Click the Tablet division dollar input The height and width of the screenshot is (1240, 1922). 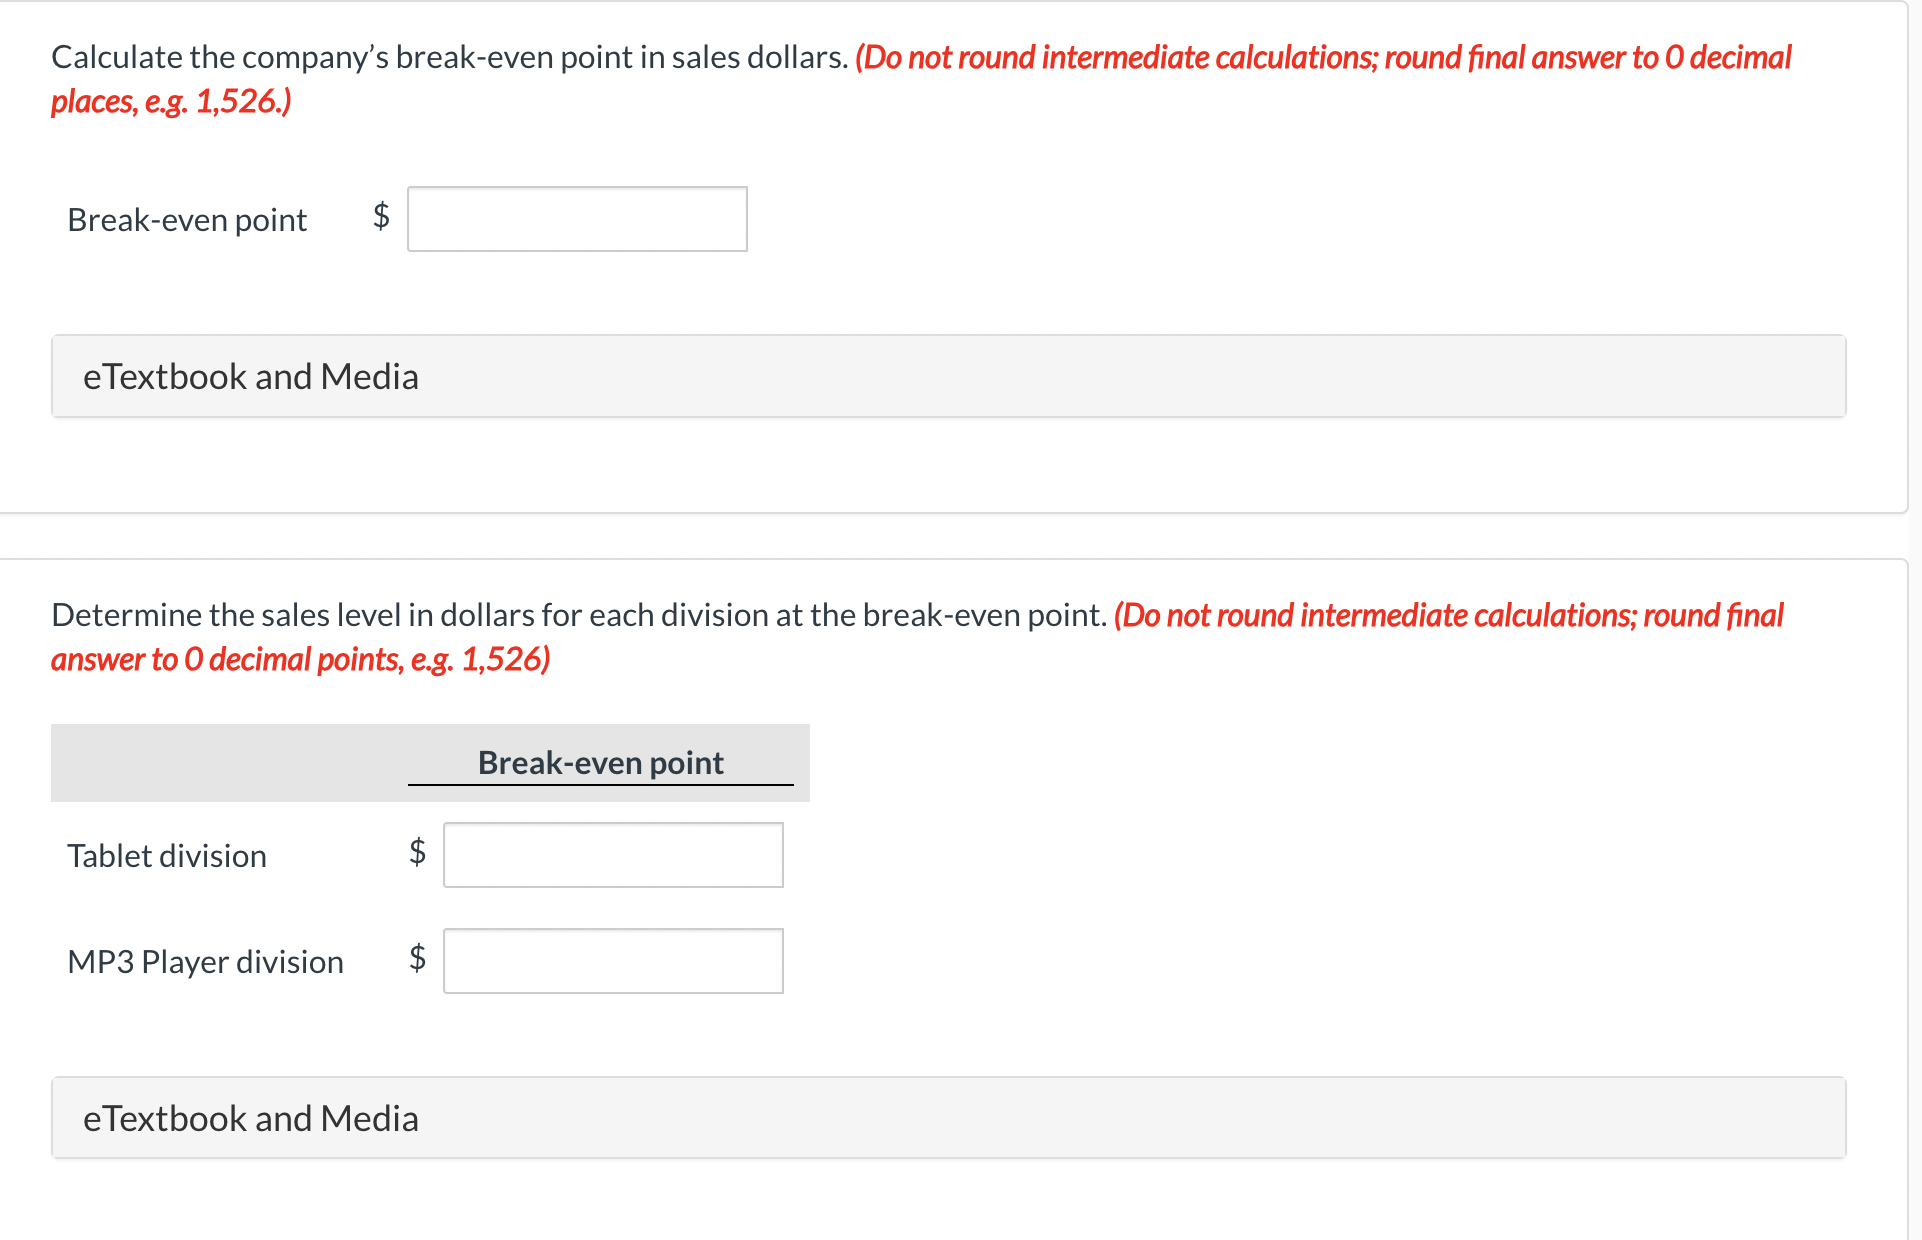coord(613,855)
